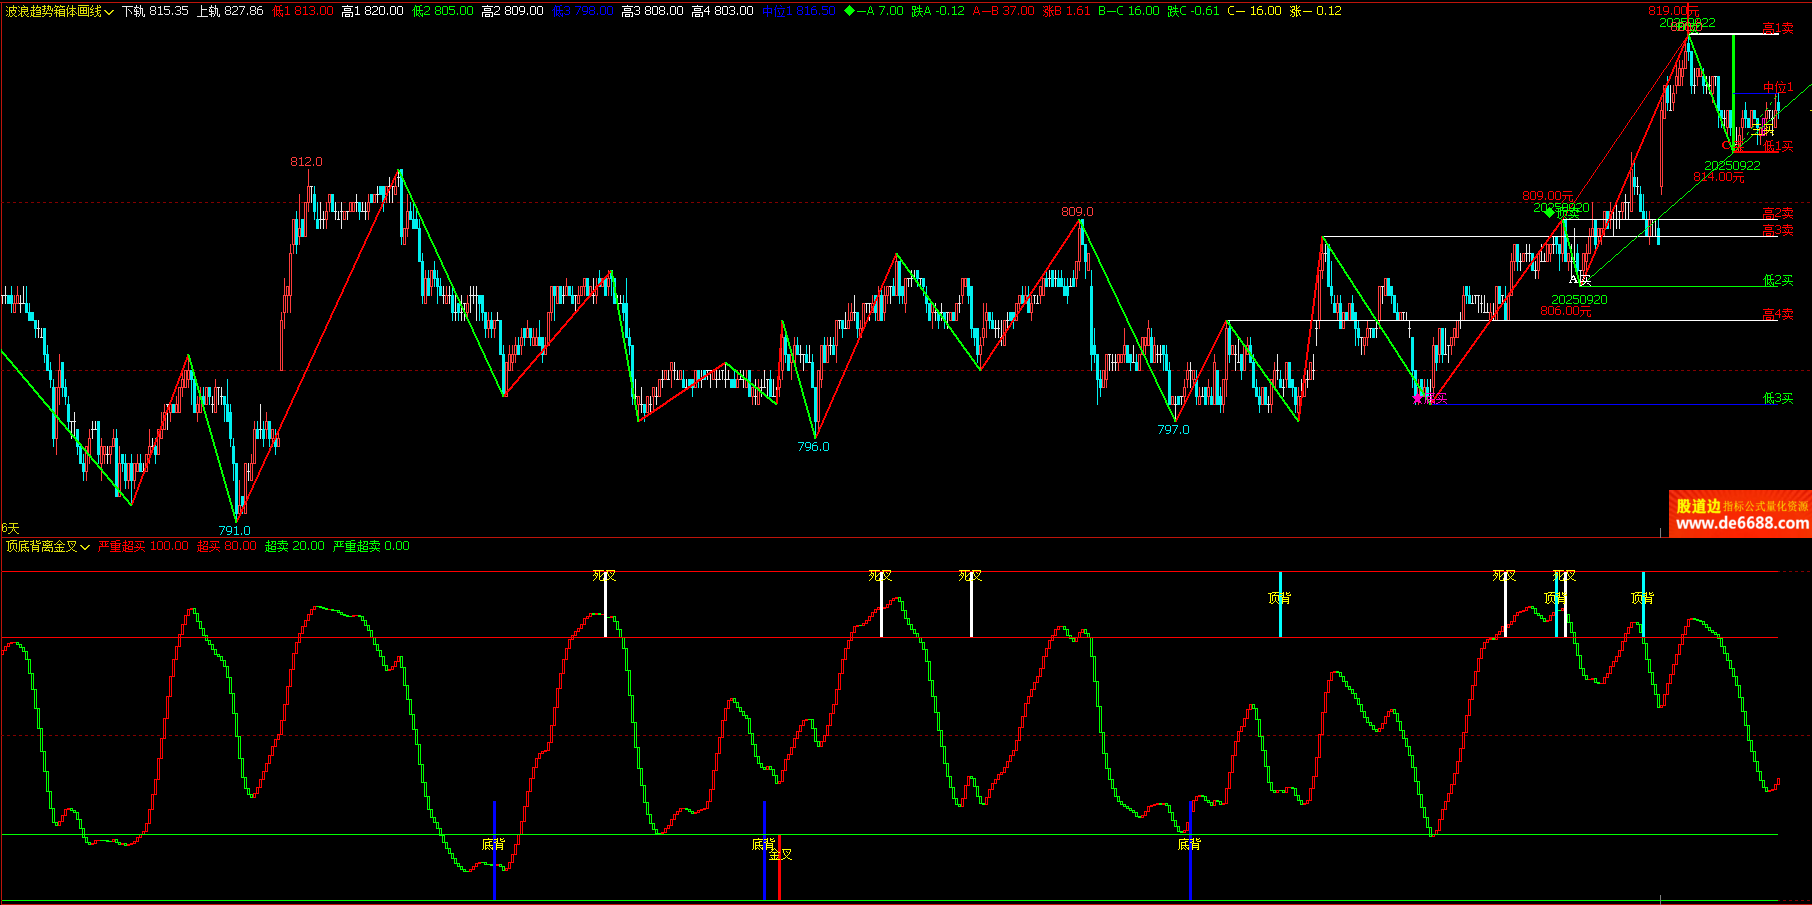Click the 严重超买 100.00 indicator value
The image size is (1812, 905).
(143, 546)
